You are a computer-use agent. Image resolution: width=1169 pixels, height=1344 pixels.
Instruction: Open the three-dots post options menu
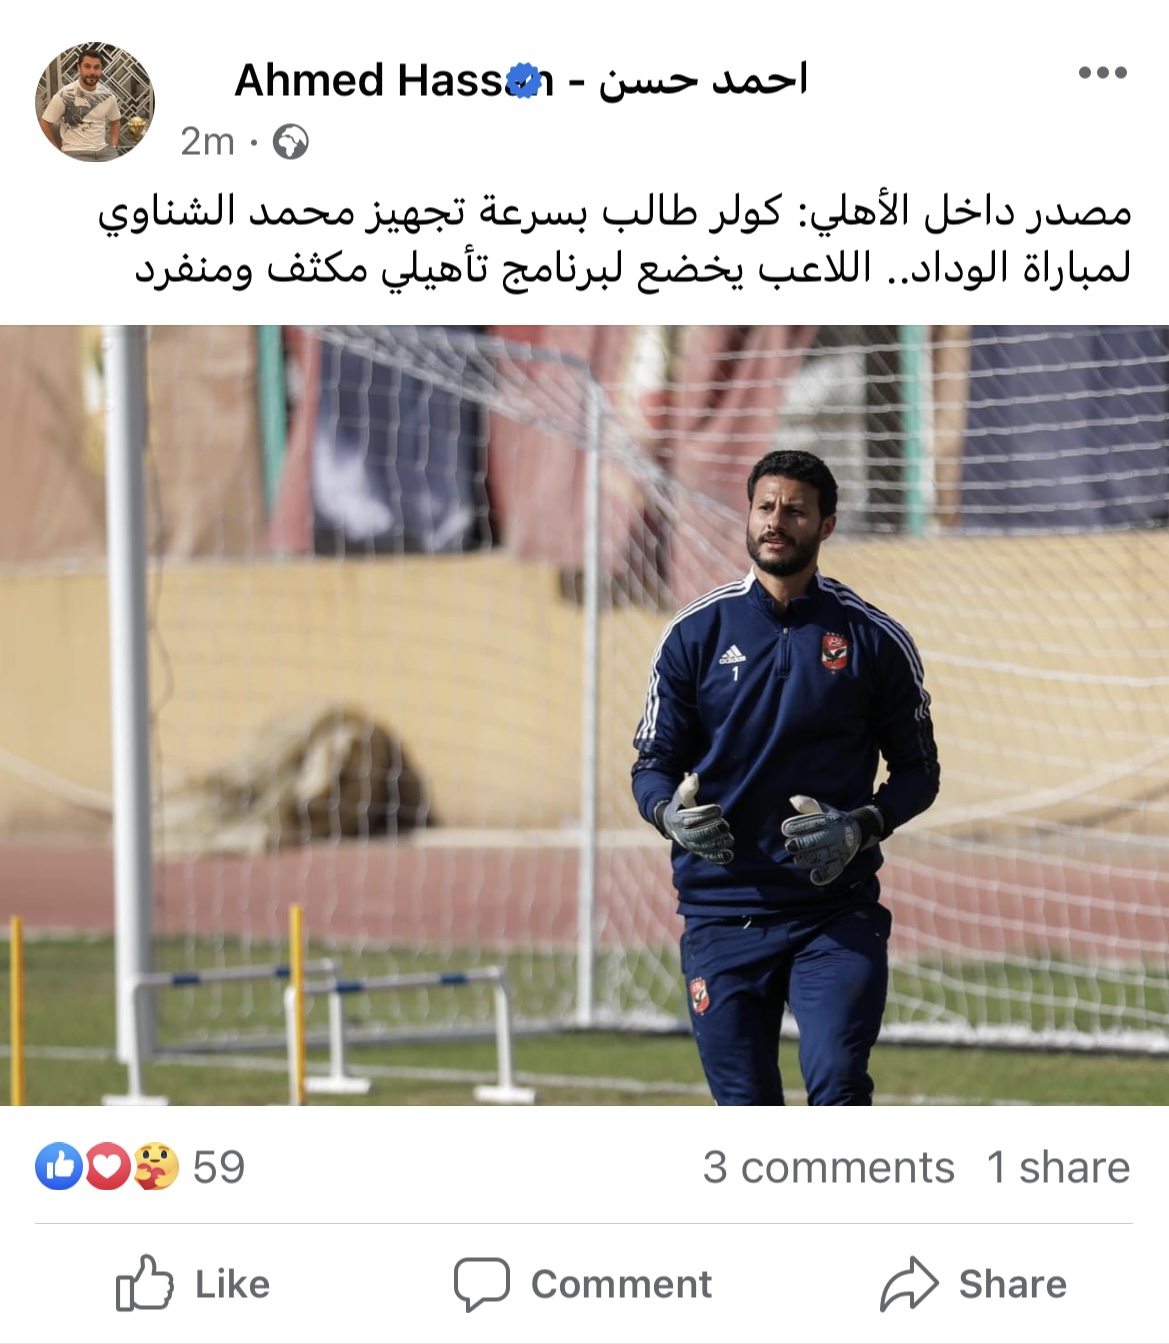pyautogui.click(x=1103, y=73)
